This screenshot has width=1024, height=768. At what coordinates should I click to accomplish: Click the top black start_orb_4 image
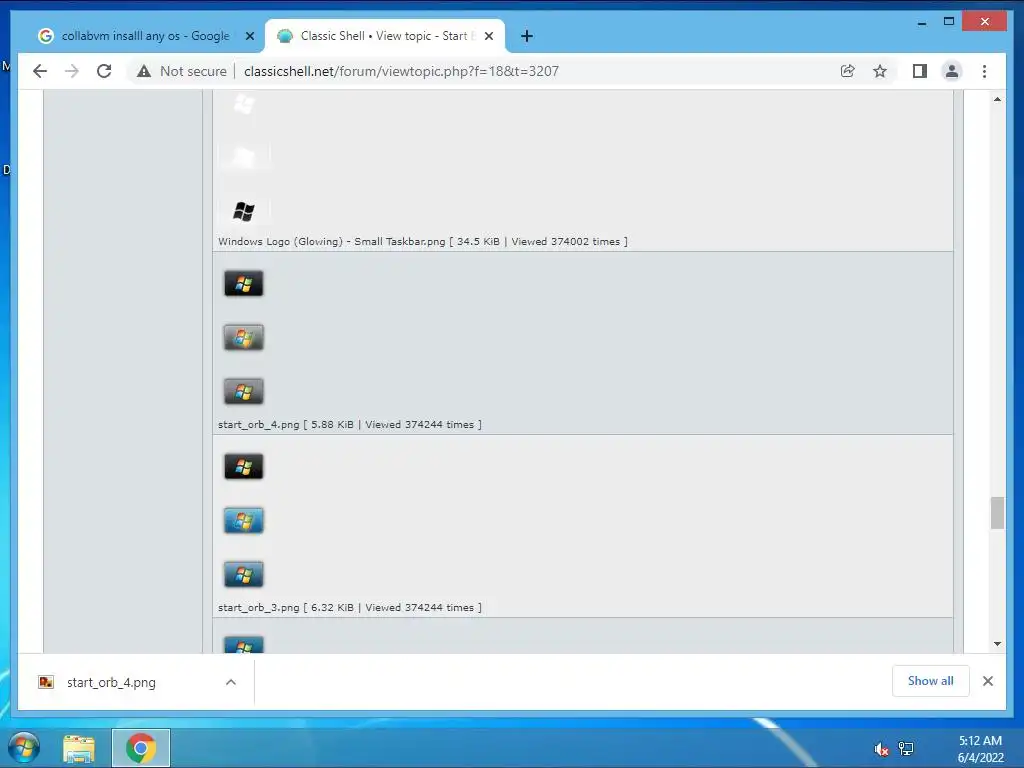[244, 283]
